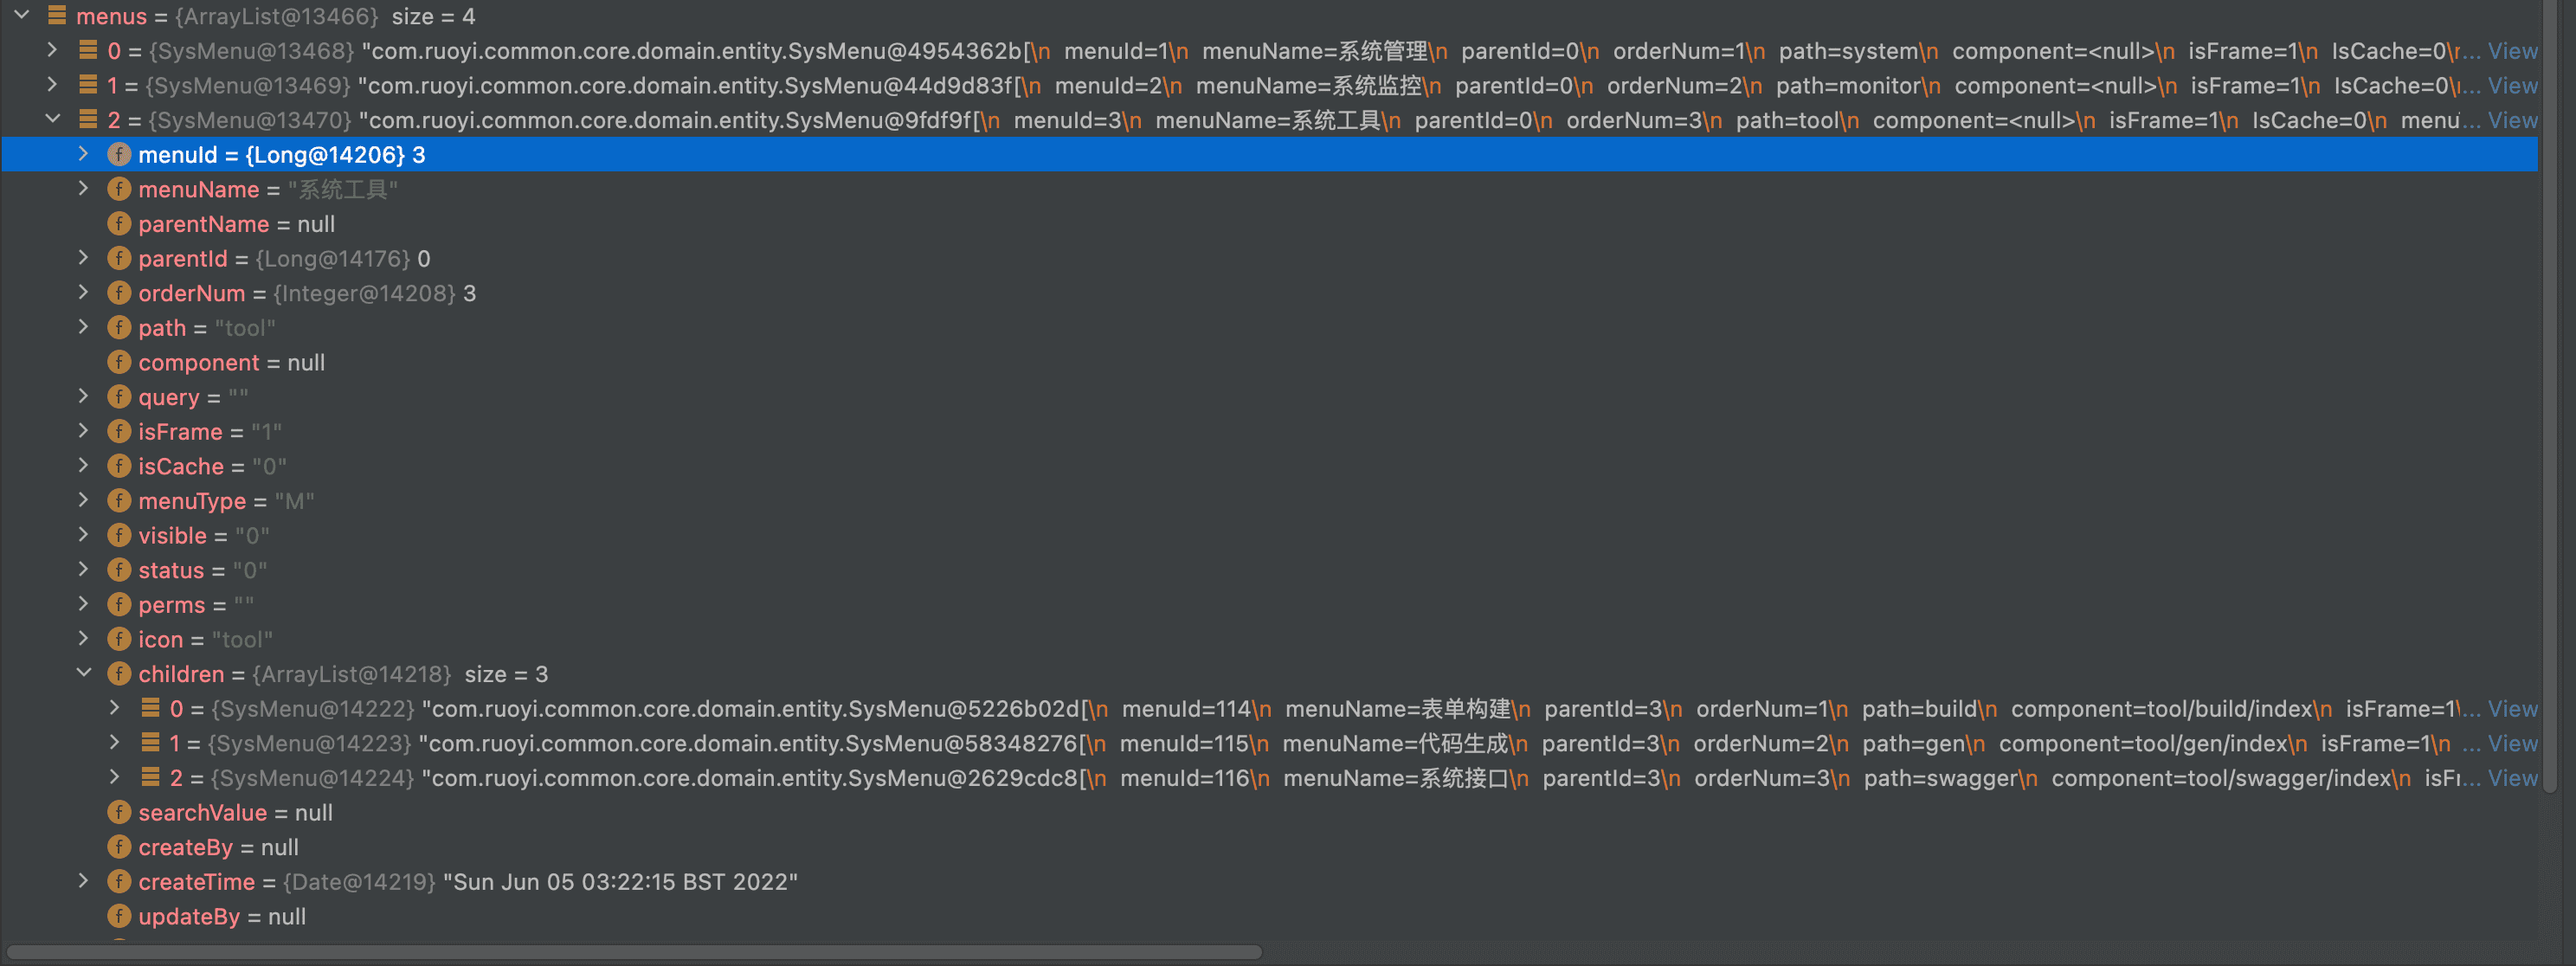The height and width of the screenshot is (966, 2576).
Task: Select the icon field text
Action: coord(161,639)
